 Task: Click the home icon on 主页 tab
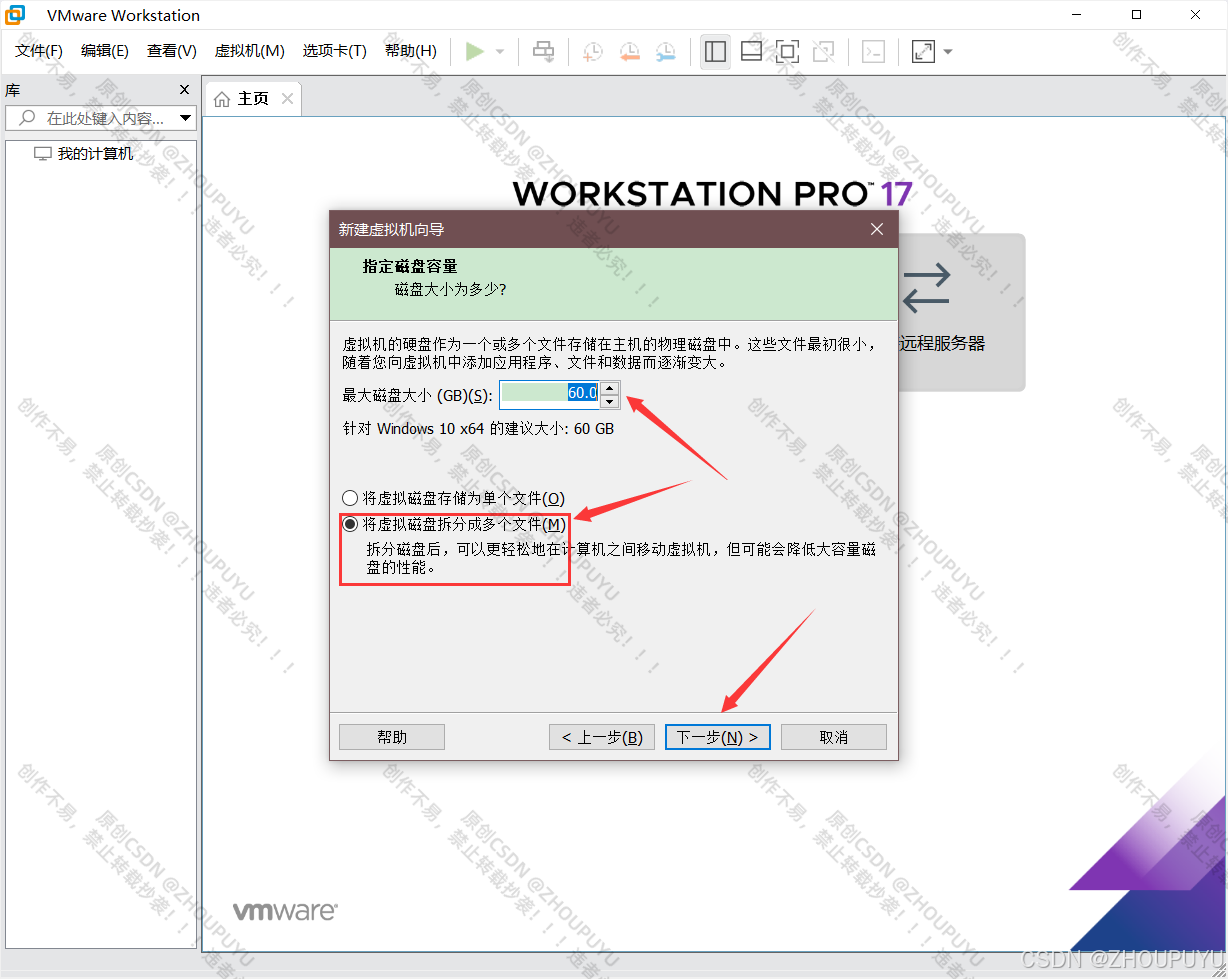click(x=222, y=99)
